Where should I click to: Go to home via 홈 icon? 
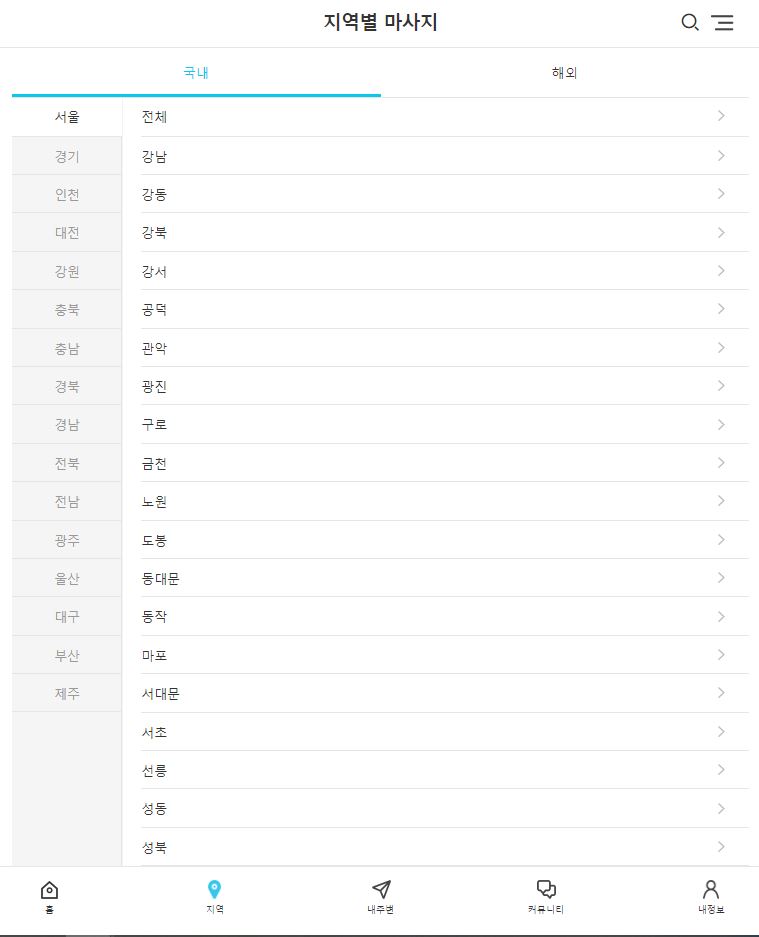coord(49,890)
